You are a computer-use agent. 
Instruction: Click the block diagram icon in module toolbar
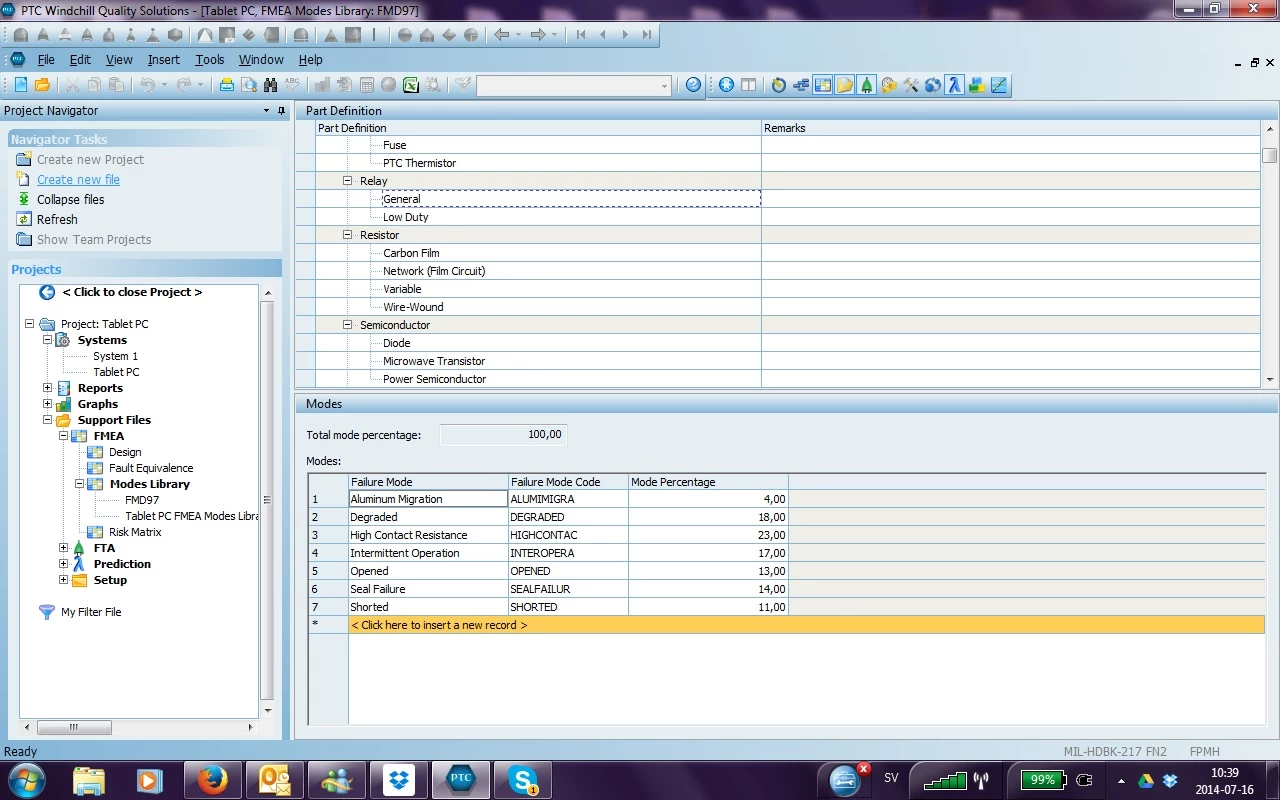coord(801,85)
